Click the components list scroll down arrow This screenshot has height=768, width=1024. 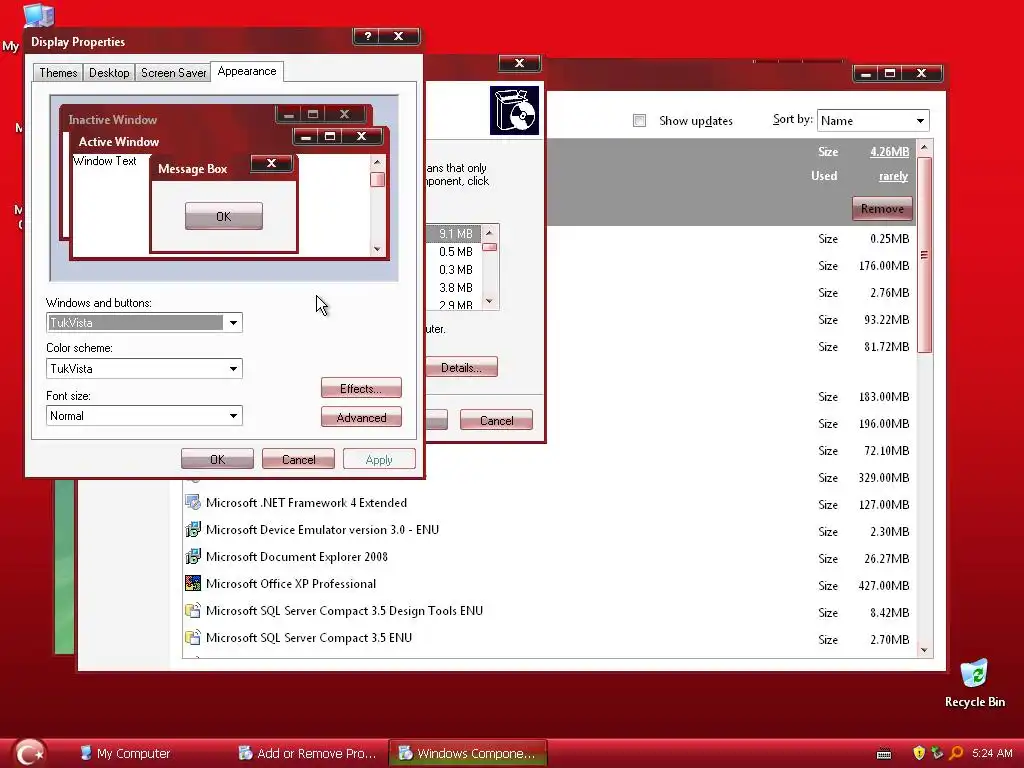[x=489, y=301]
